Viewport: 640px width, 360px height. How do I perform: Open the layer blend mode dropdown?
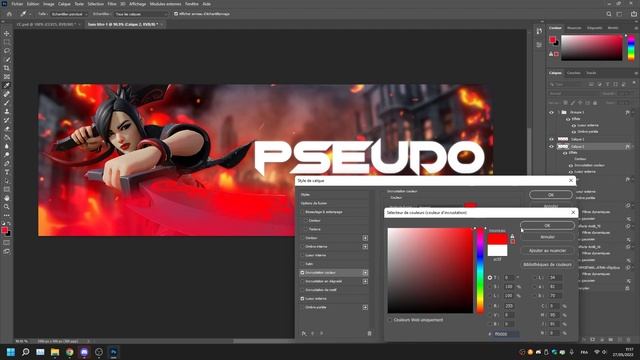[x=573, y=93]
